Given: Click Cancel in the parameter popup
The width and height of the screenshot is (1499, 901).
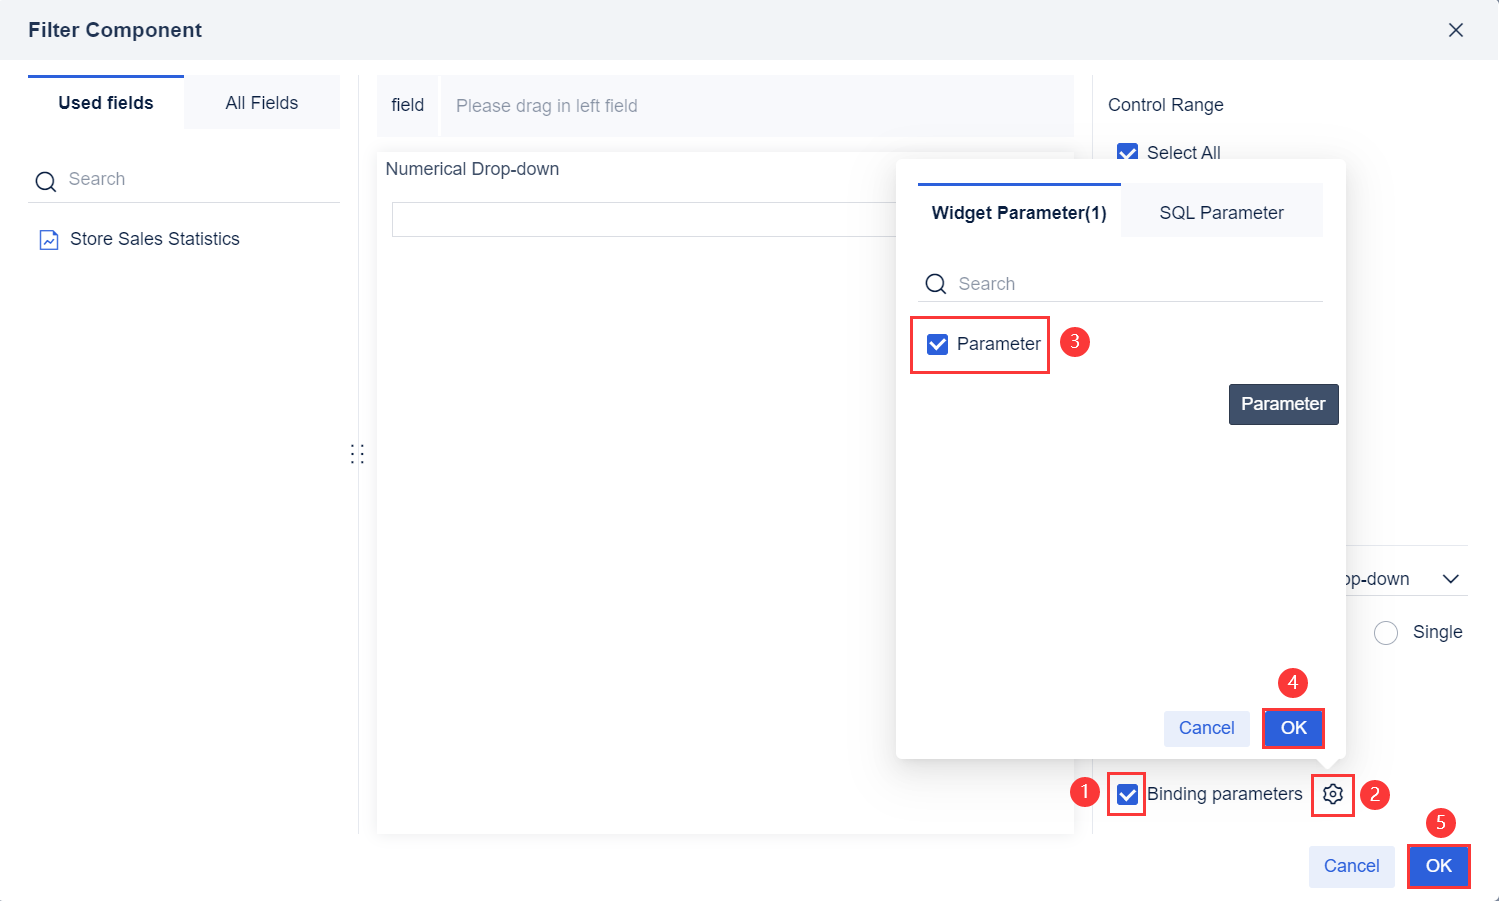Looking at the screenshot, I should 1206,728.
